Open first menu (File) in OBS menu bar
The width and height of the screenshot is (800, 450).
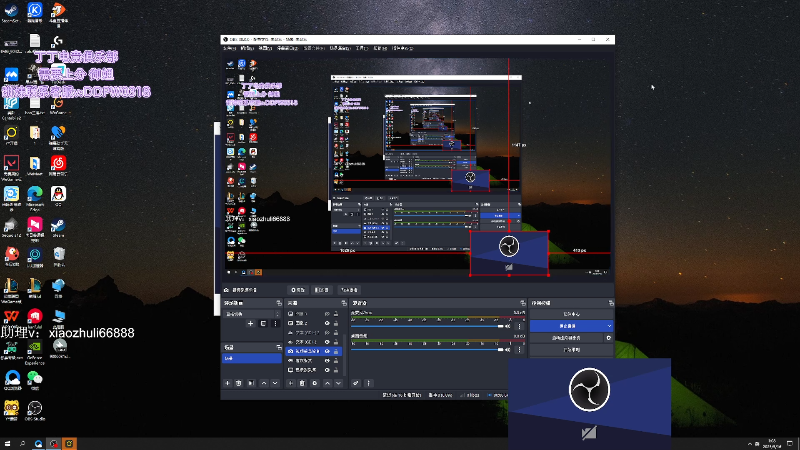point(230,48)
